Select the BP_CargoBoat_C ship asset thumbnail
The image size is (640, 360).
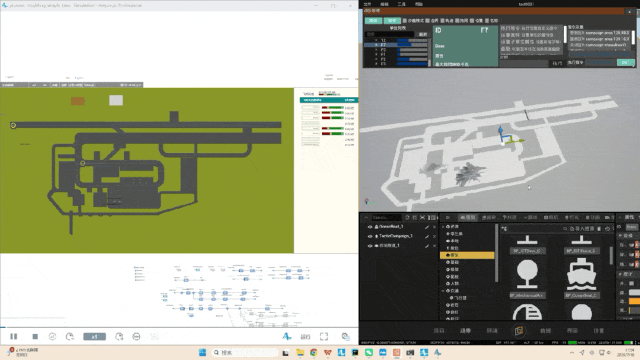582,274
